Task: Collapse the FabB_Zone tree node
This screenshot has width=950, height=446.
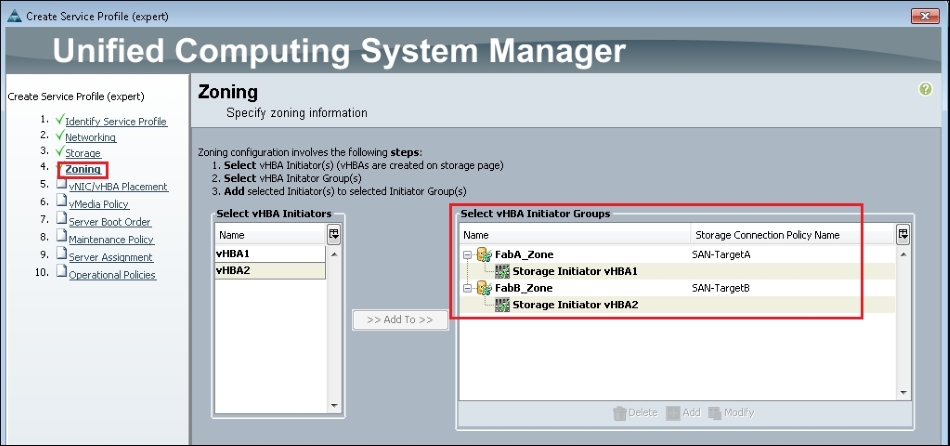Action: click(467, 288)
